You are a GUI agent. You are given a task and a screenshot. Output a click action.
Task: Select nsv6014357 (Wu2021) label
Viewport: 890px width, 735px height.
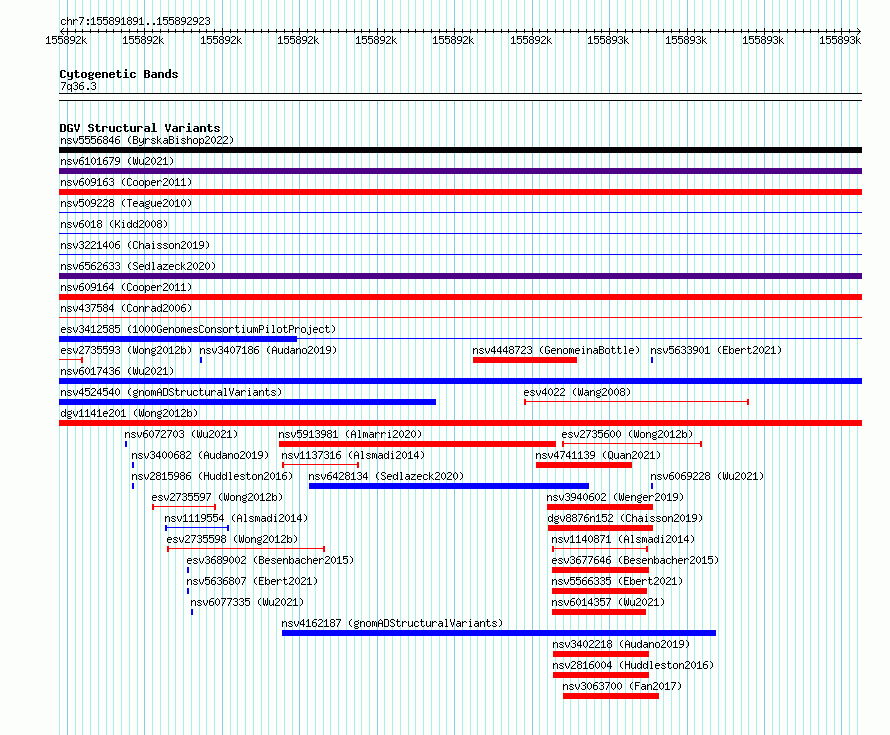(608, 602)
